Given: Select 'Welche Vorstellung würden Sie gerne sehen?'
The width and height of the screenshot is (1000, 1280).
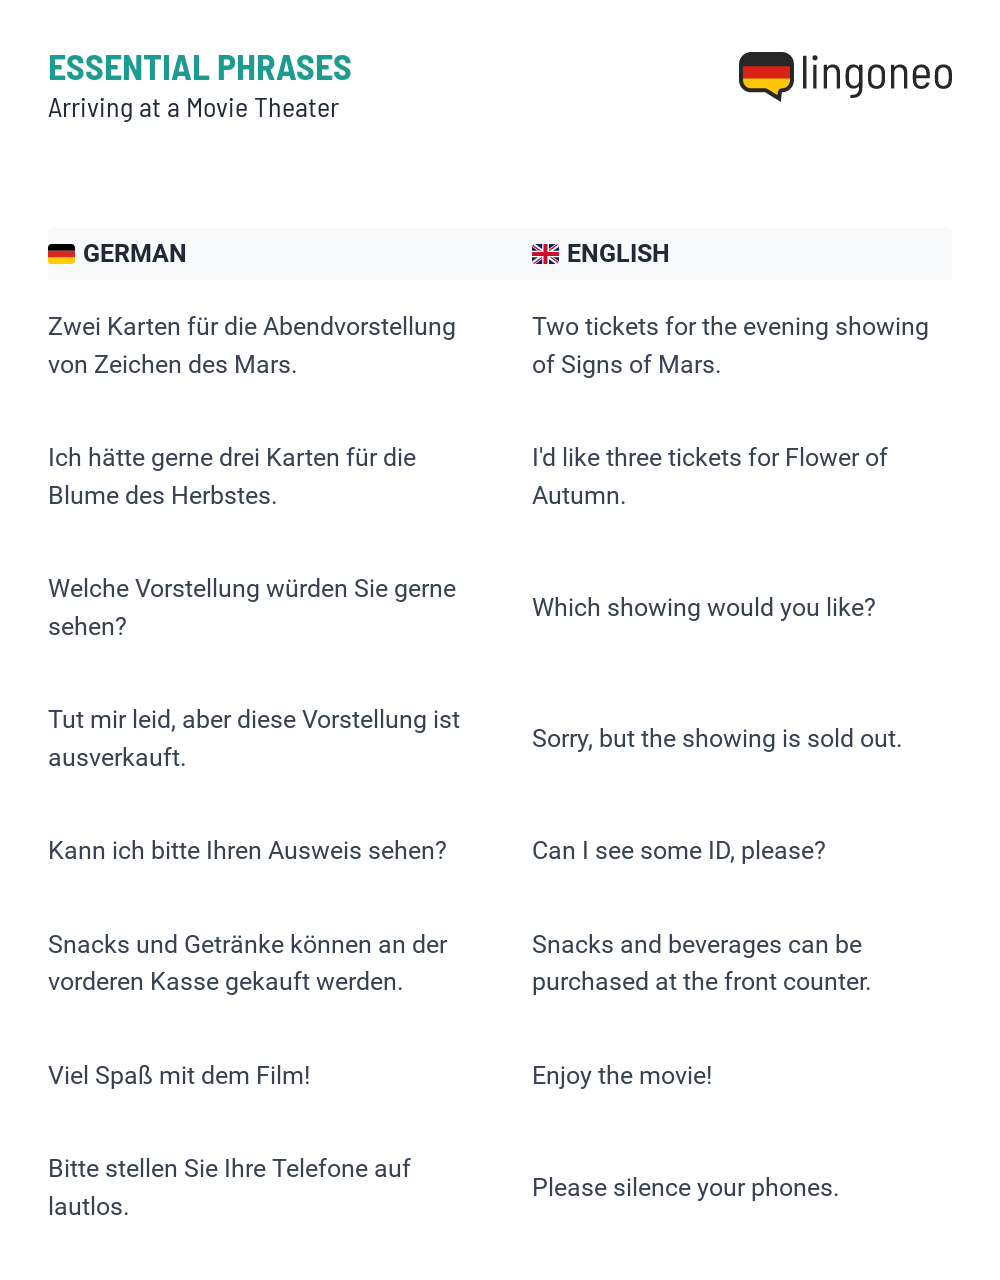Looking at the screenshot, I should (x=252, y=608).
